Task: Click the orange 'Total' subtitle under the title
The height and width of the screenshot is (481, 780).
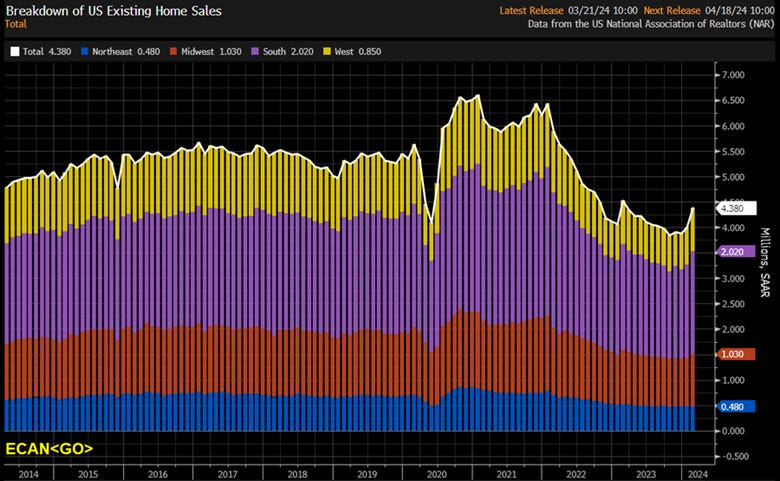Action: click(x=15, y=24)
